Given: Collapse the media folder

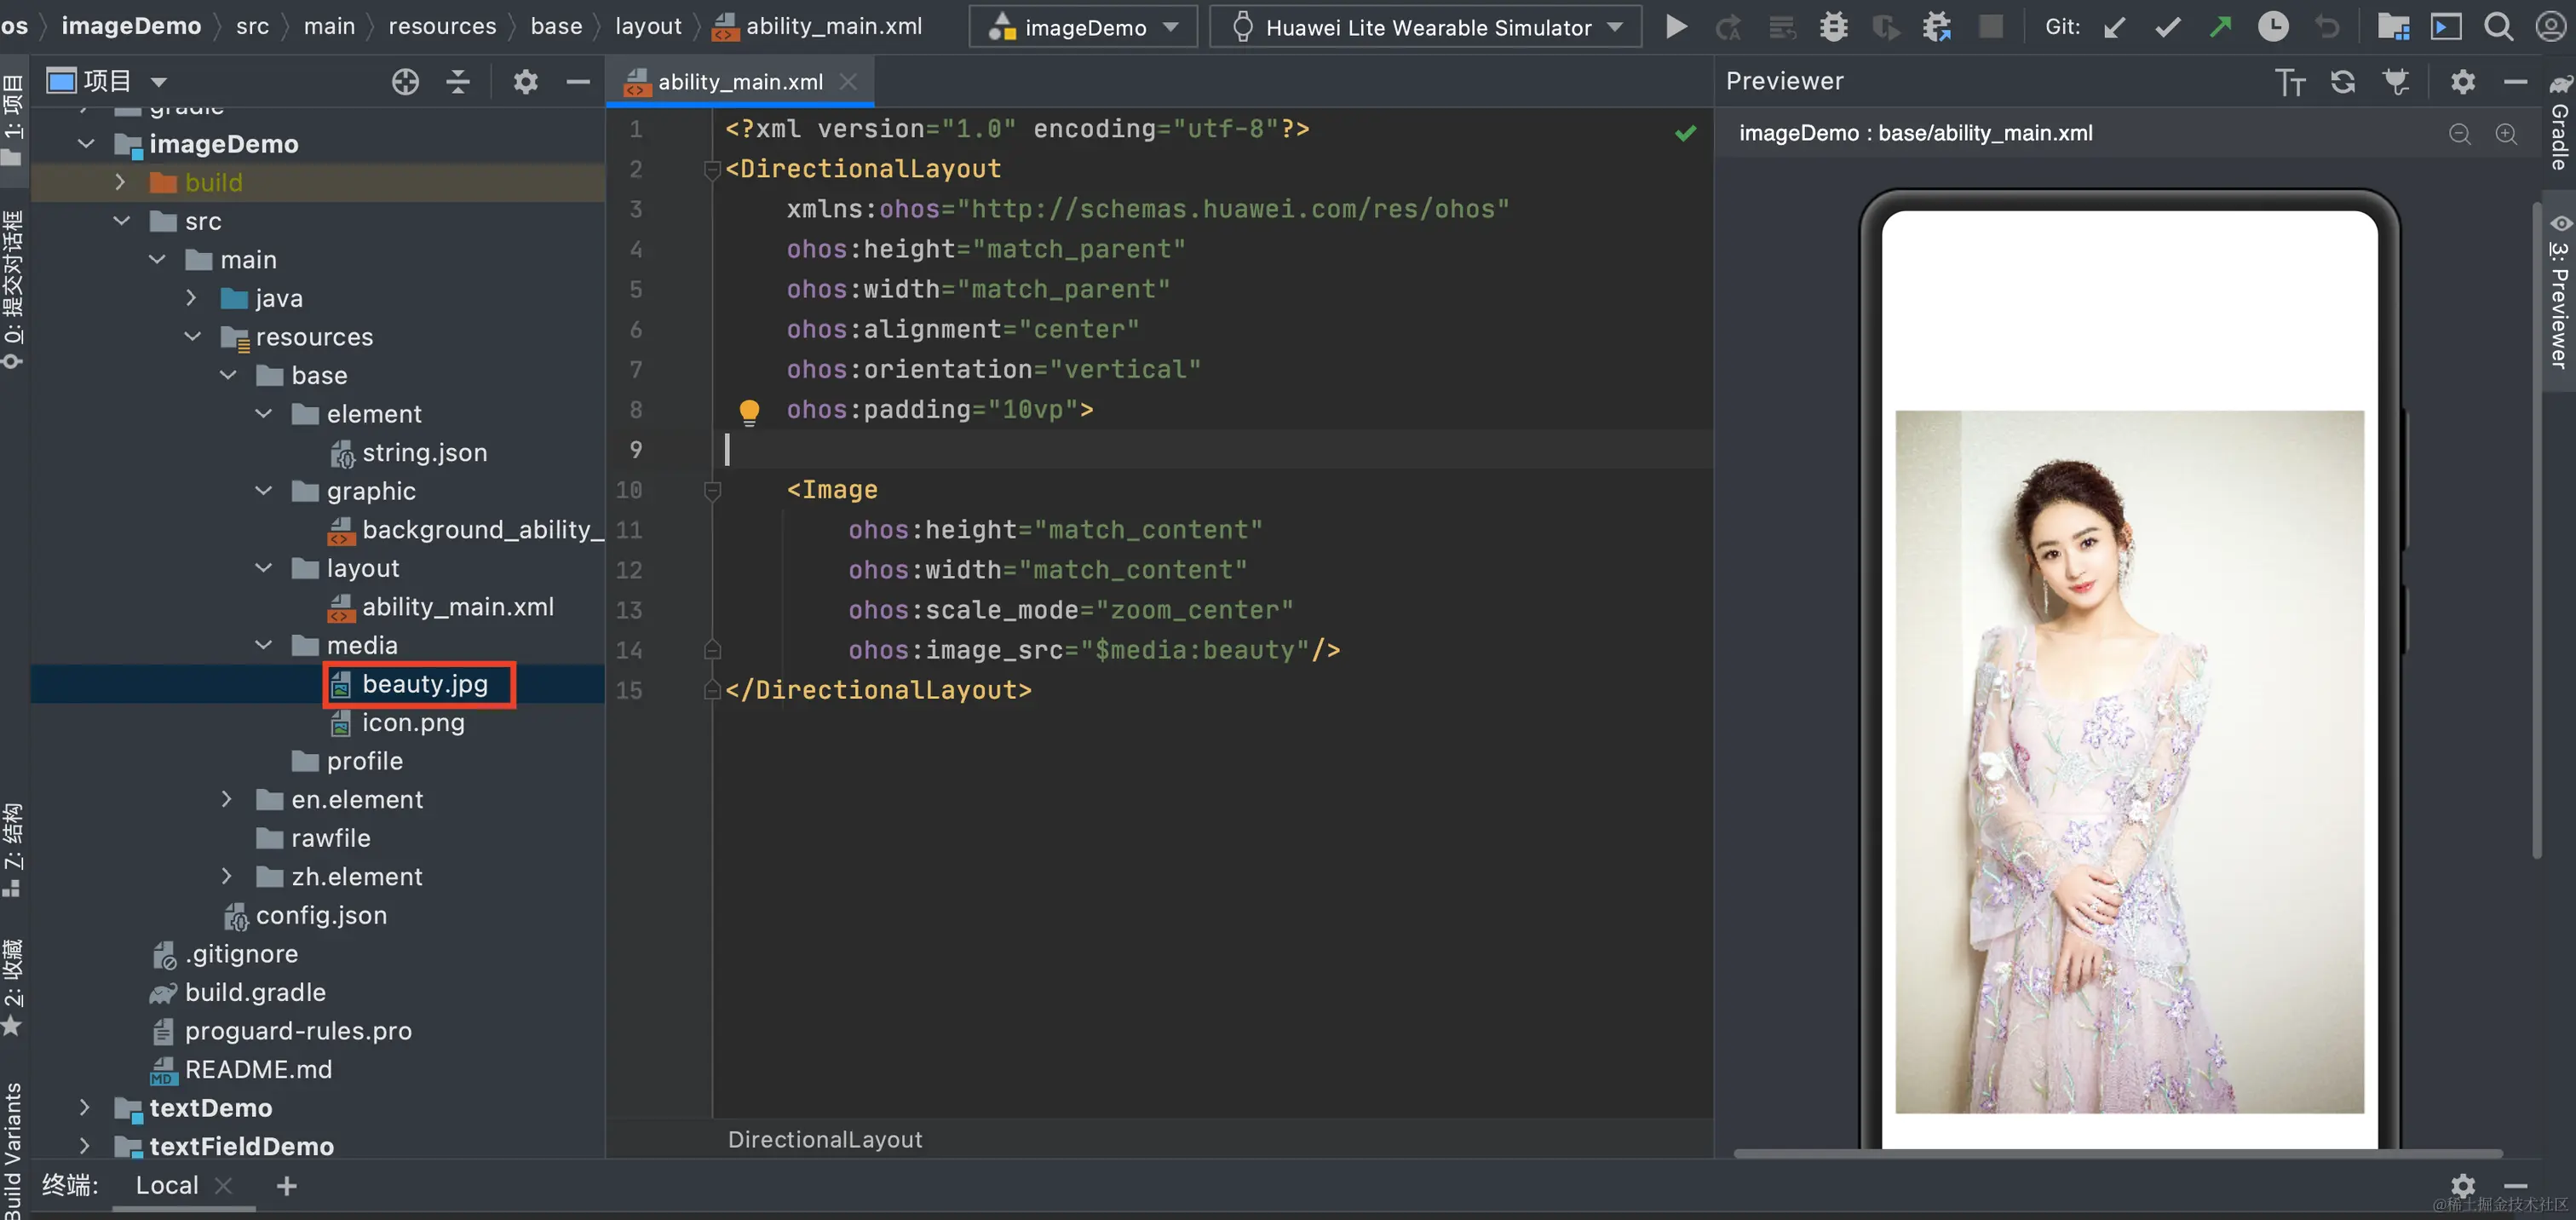Looking at the screenshot, I should click(264, 645).
